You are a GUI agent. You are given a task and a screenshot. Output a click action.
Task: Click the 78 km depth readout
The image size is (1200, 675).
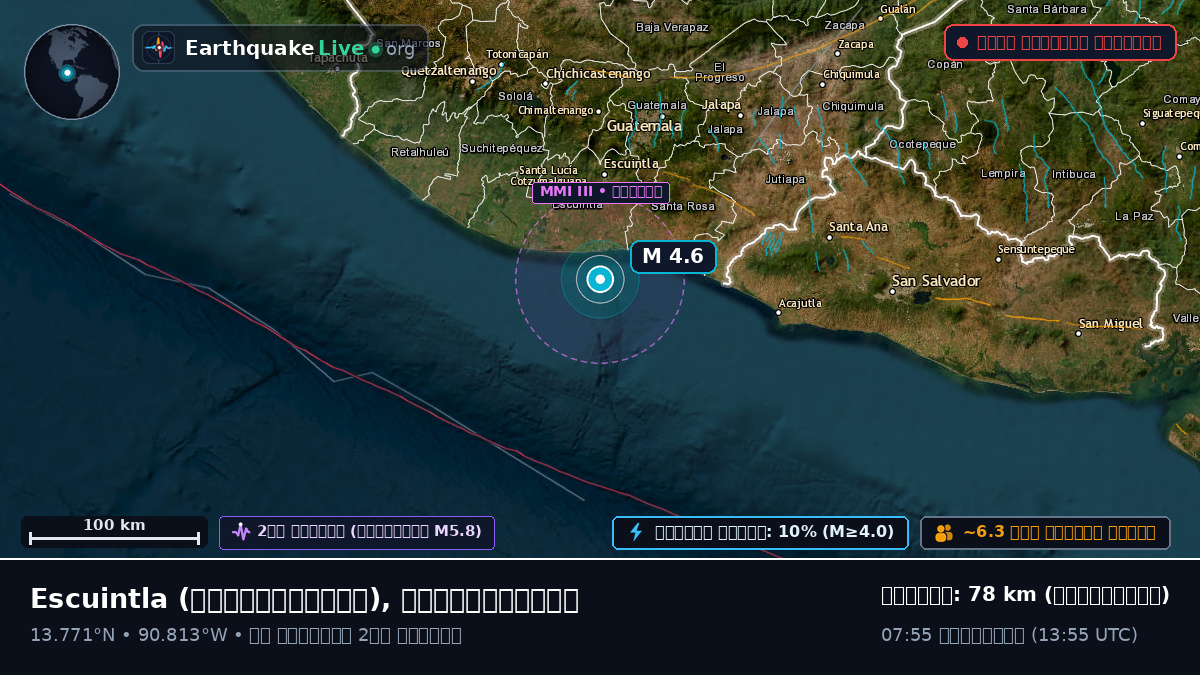click(1025, 595)
